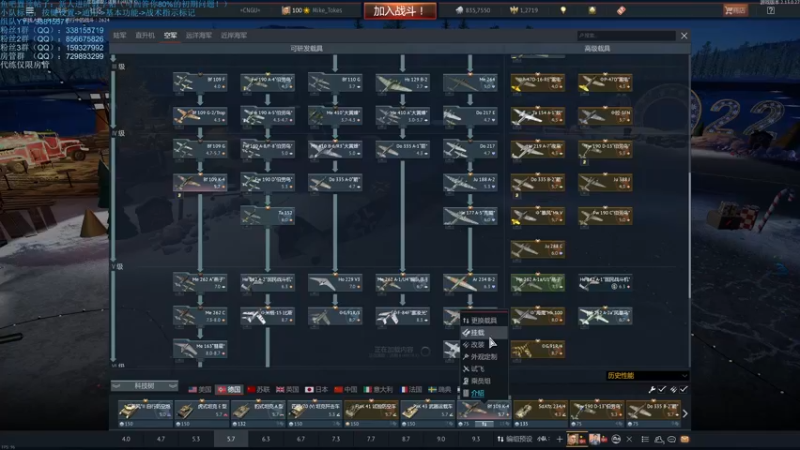Select the 空军 aviation tab

click(x=170, y=35)
